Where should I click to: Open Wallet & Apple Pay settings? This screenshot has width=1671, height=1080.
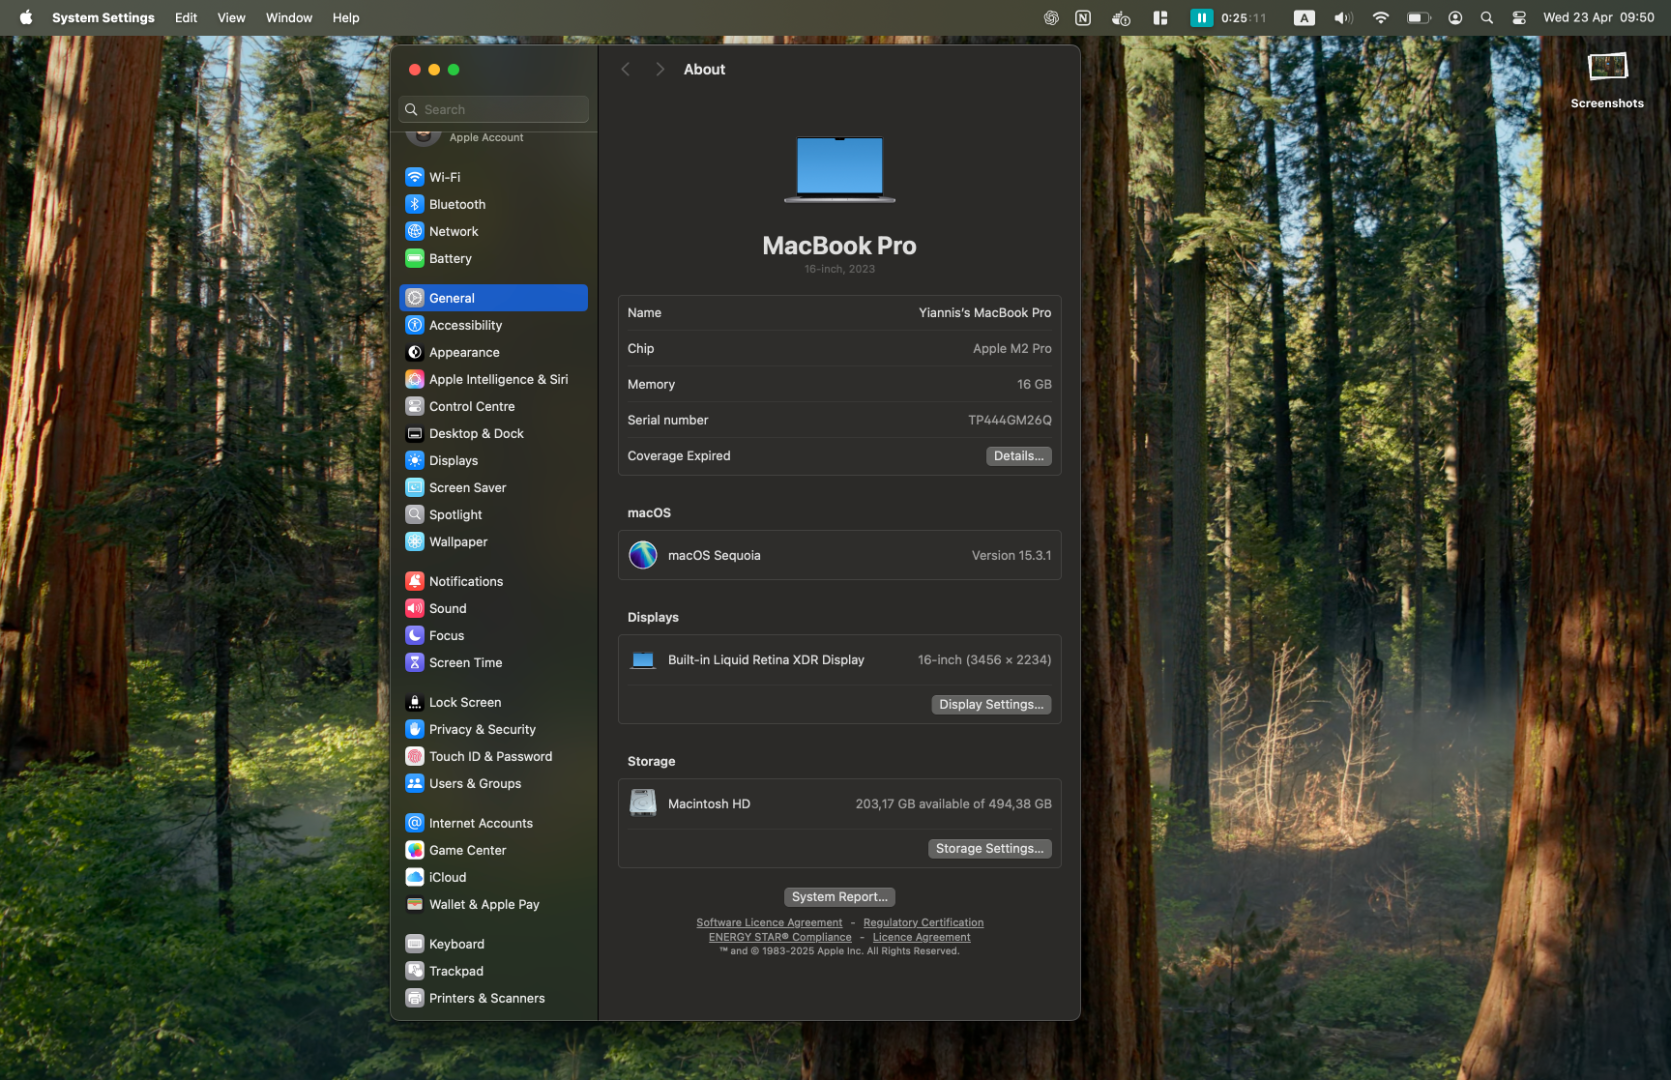493,904
